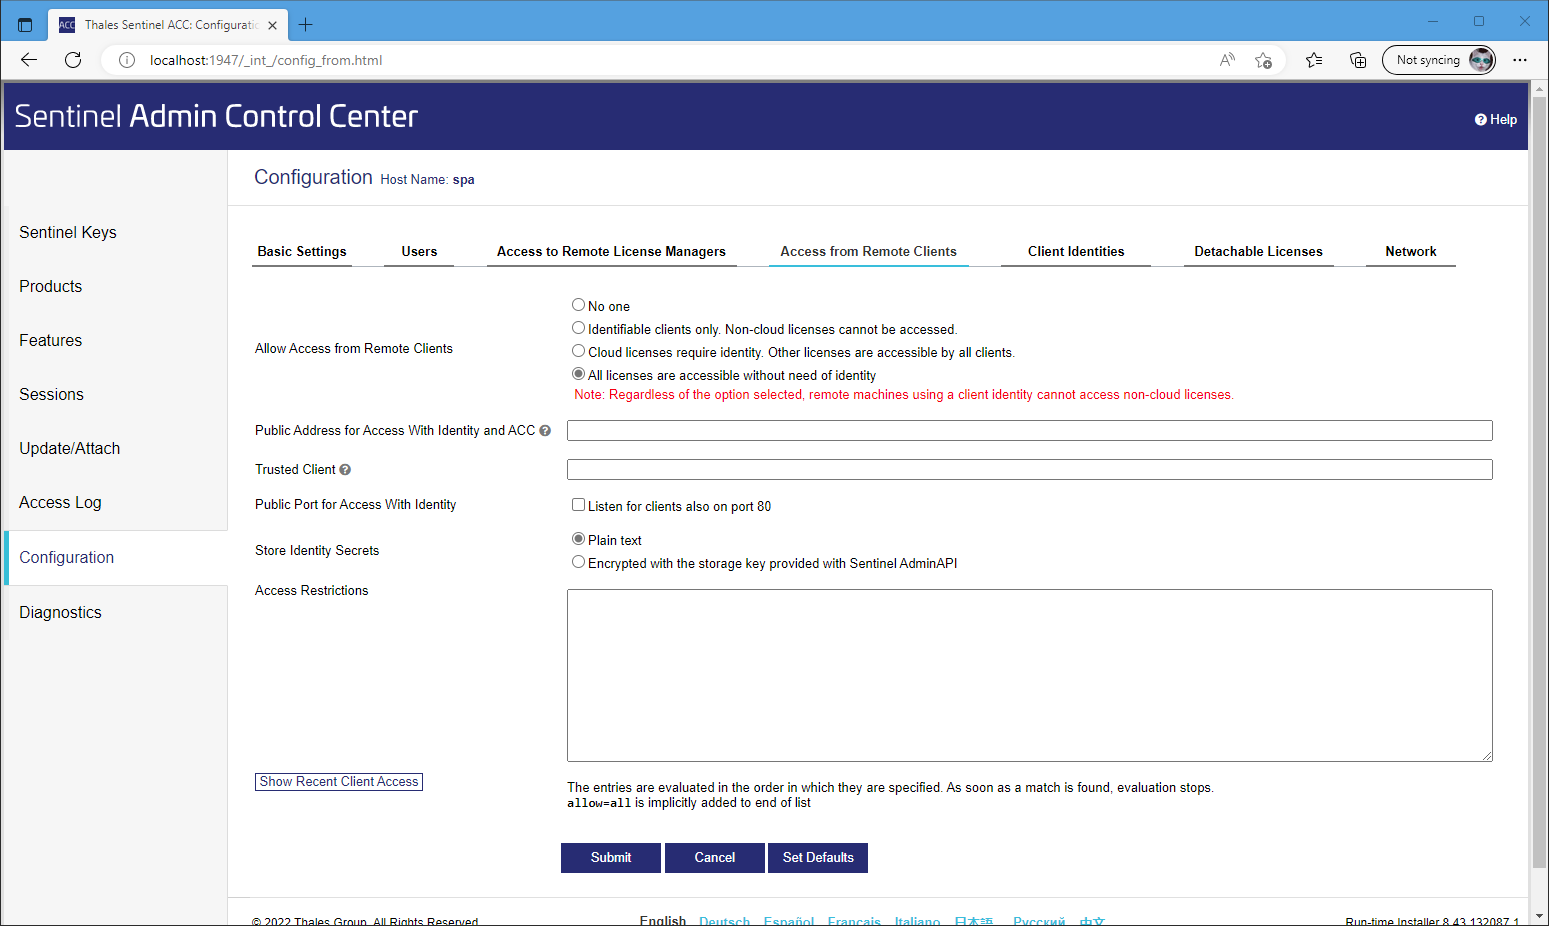Click help icon beside Public Address label
Viewport: 1549px width, 926px height.
point(545,431)
